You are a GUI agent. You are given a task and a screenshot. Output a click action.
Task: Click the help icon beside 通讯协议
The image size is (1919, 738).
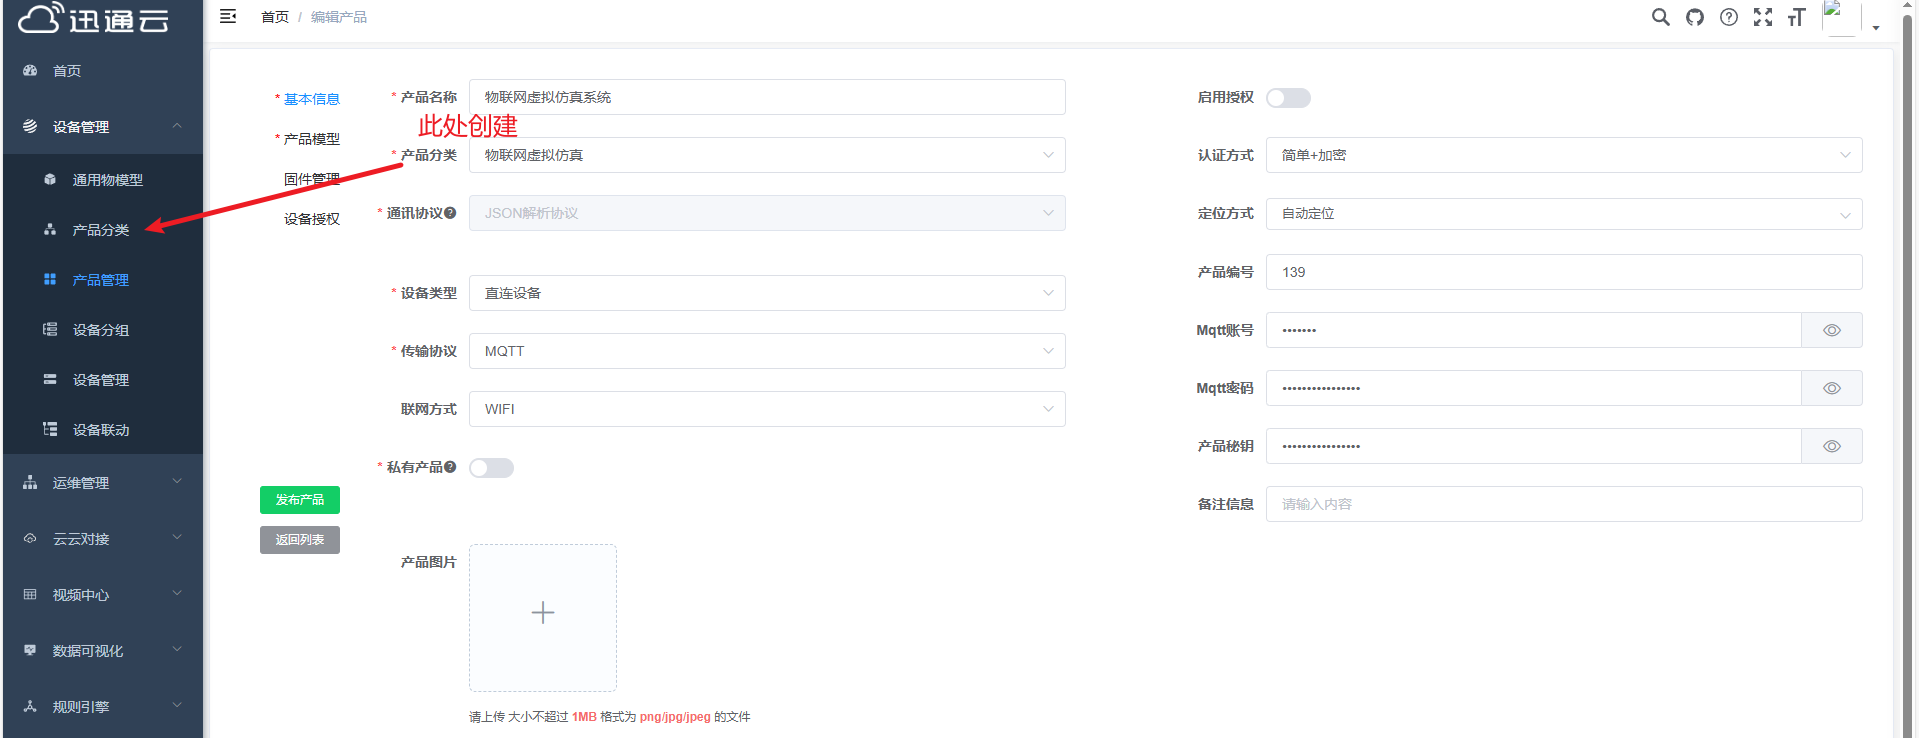pyautogui.click(x=450, y=213)
